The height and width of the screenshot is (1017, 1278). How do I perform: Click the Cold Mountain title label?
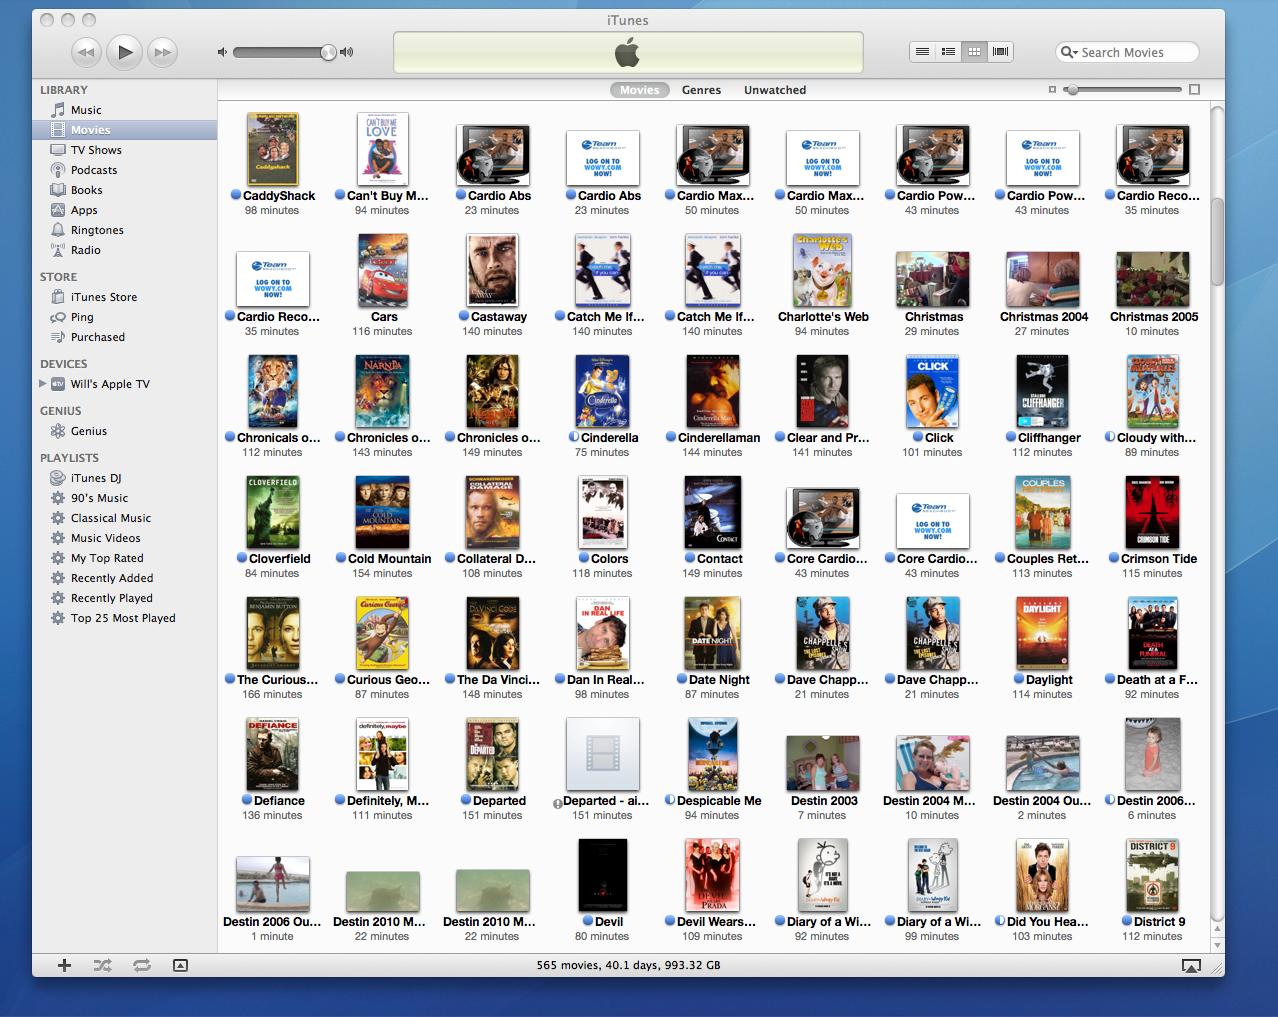pyautogui.click(x=389, y=559)
